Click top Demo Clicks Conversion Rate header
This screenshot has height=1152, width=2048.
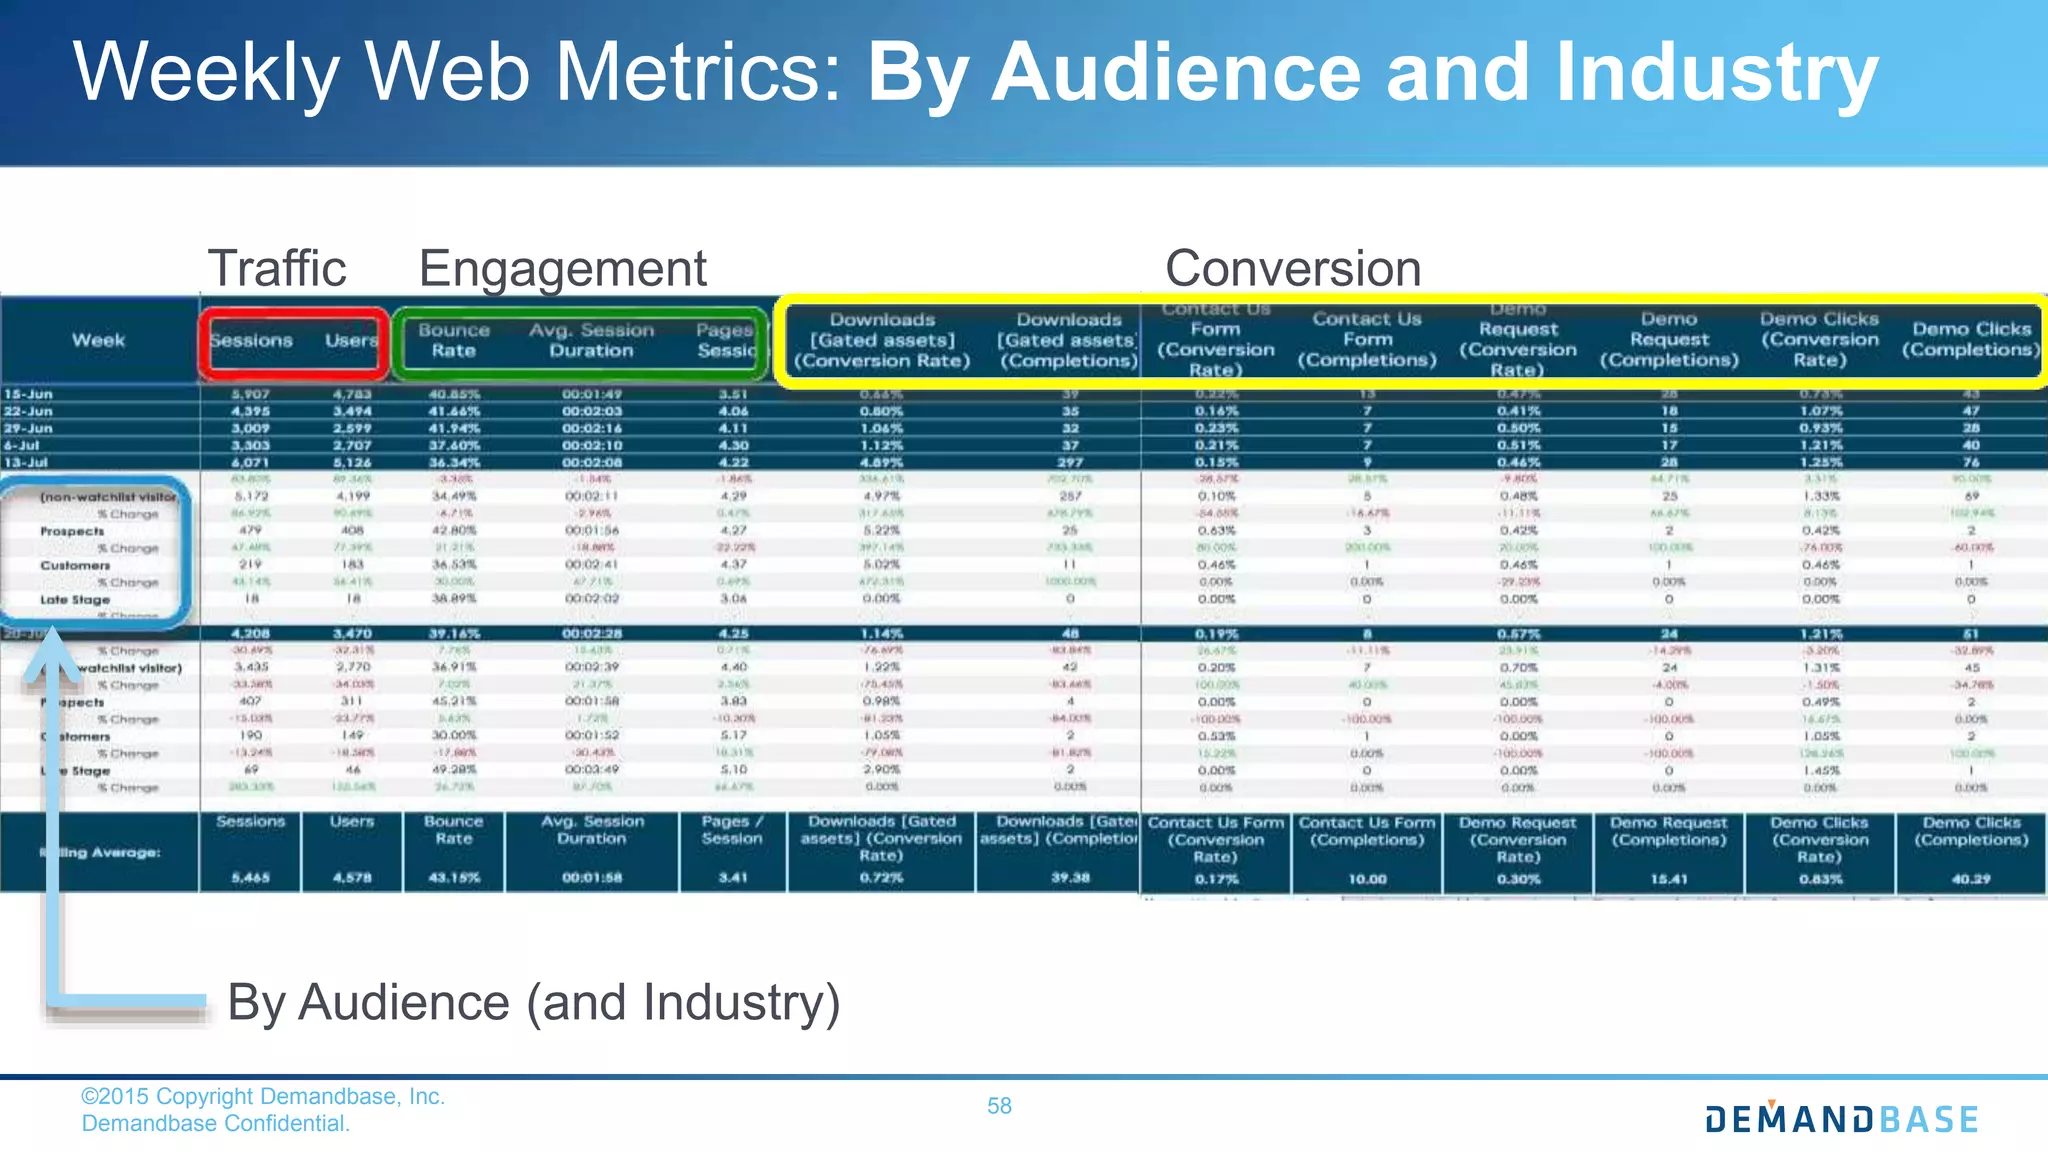(x=1819, y=339)
